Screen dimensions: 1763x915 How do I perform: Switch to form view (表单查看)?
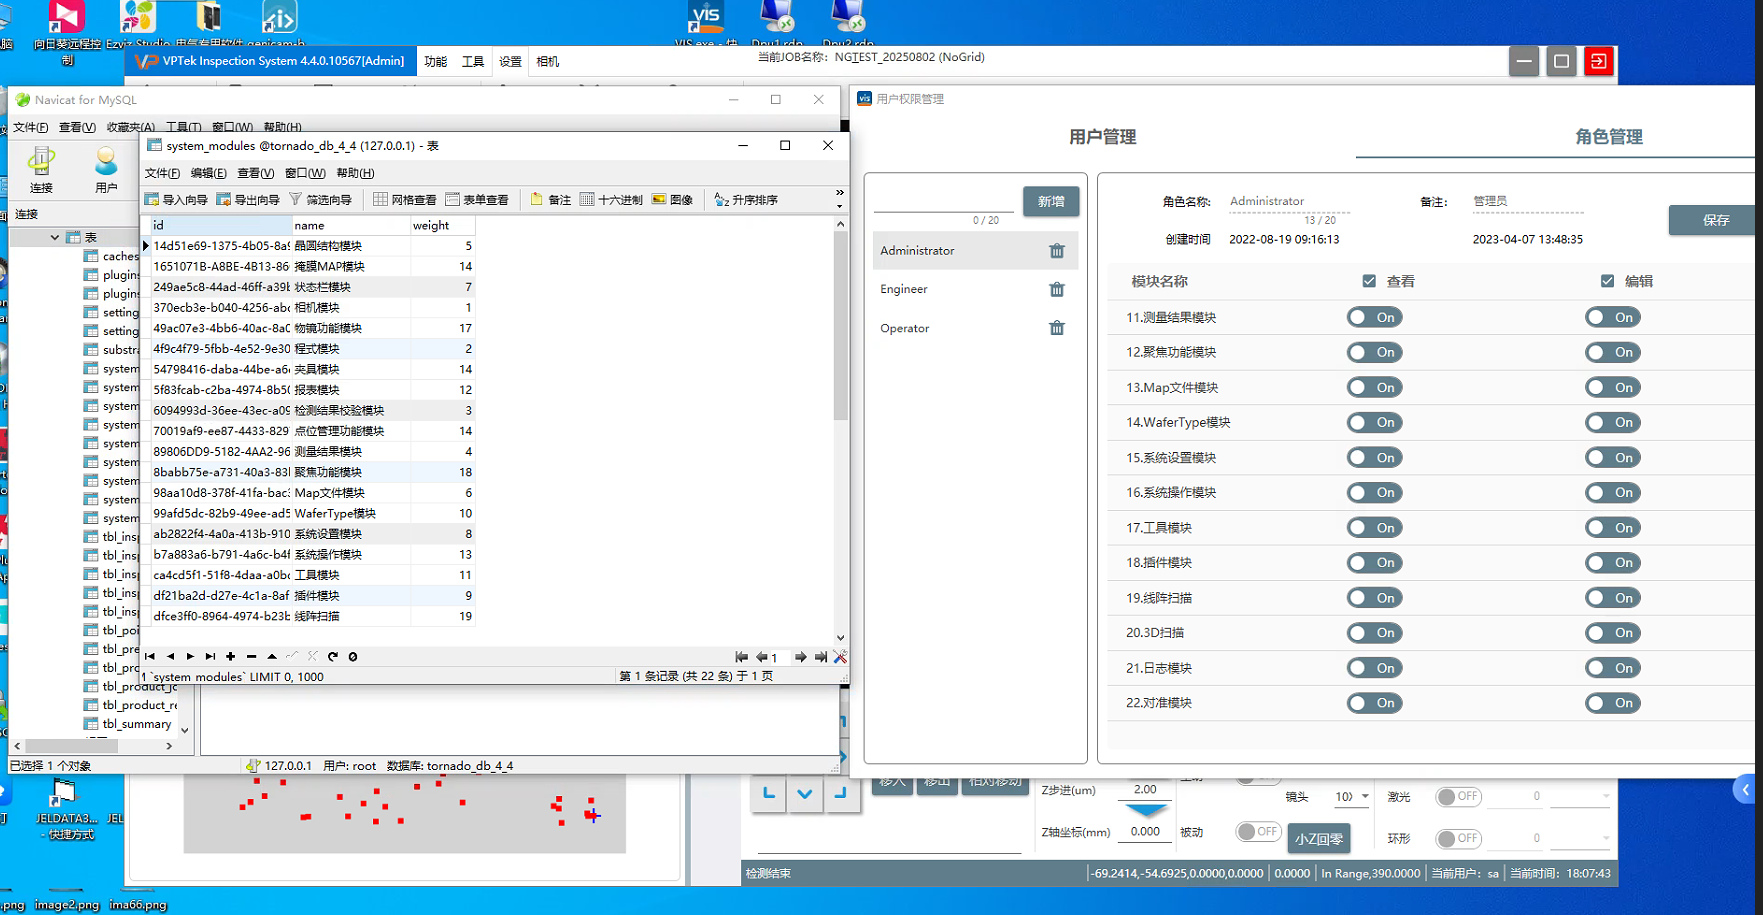[477, 200]
